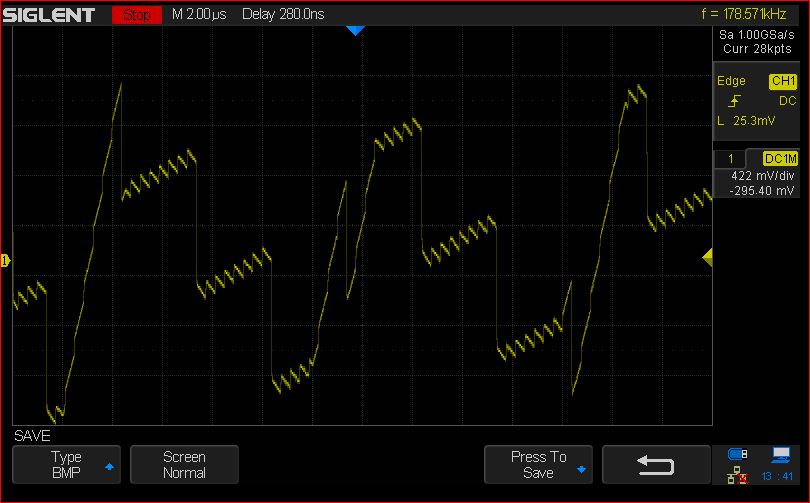The height and width of the screenshot is (503, 810).
Task: Click the SIGLENT logo
Action: [x=49, y=14]
